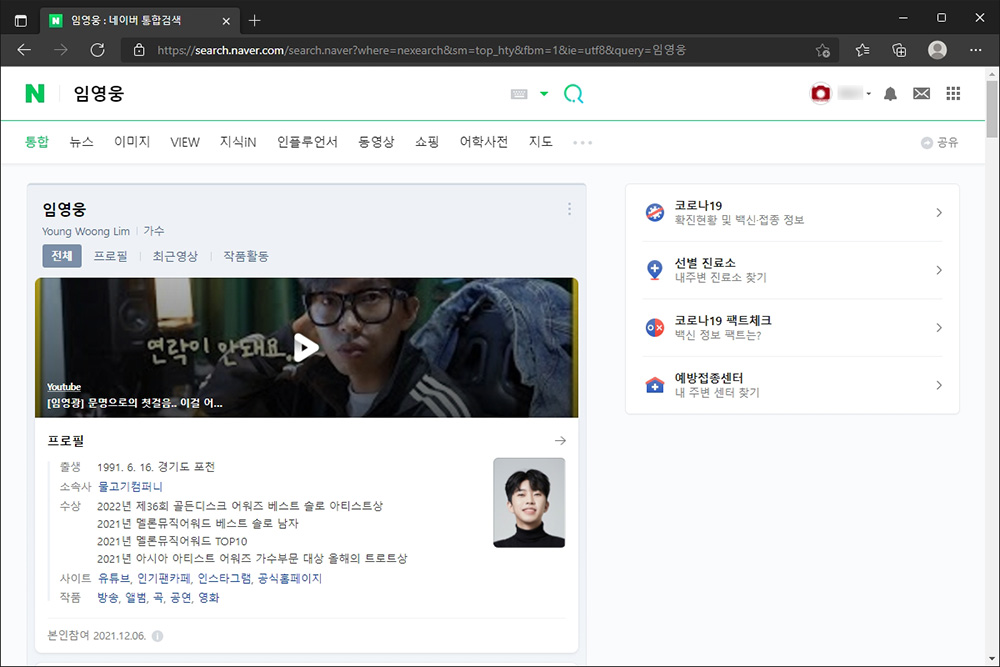The width and height of the screenshot is (1000, 667).
Task: Expand the search history dropdown arrow
Action: click(x=544, y=94)
